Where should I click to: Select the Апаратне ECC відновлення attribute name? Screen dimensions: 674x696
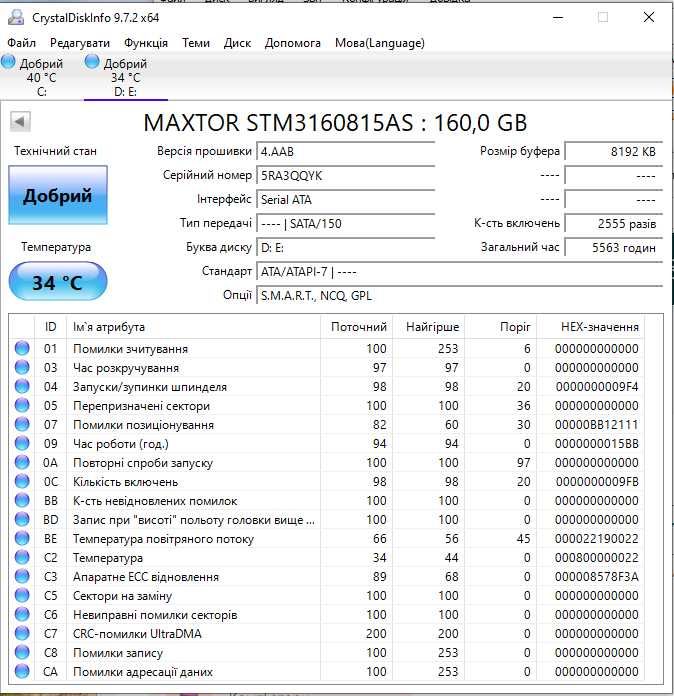click(x=146, y=577)
